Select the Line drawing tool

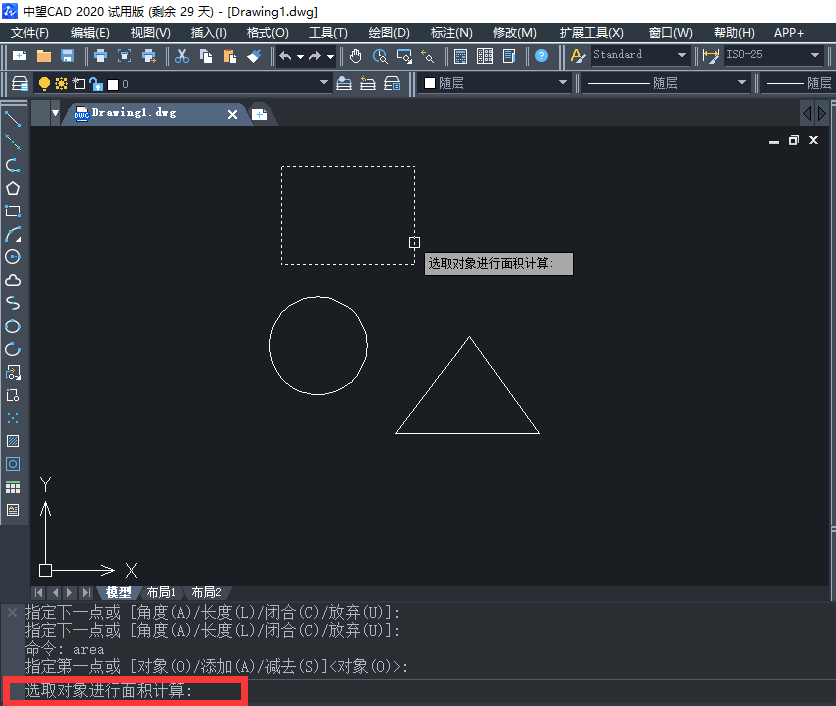point(13,119)
